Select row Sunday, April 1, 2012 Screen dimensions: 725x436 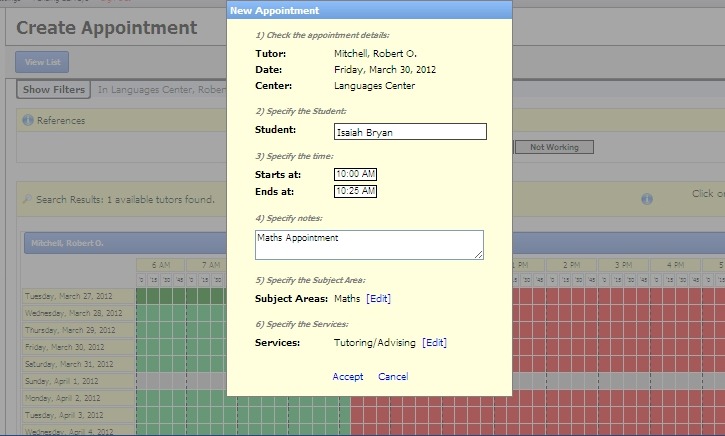pos(78,381)
